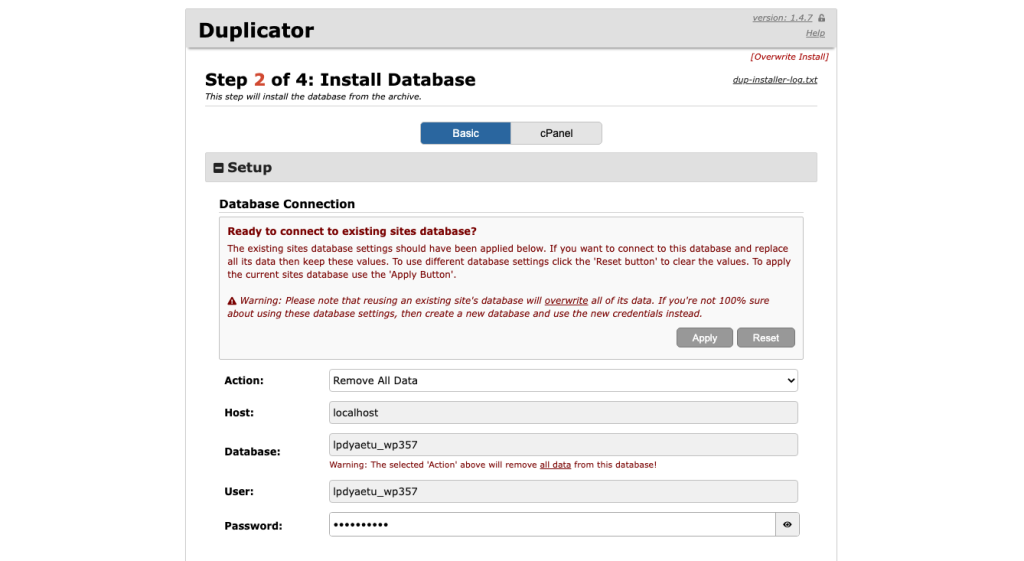
Task: Focus the Database name input field
Action: (563, 445)
